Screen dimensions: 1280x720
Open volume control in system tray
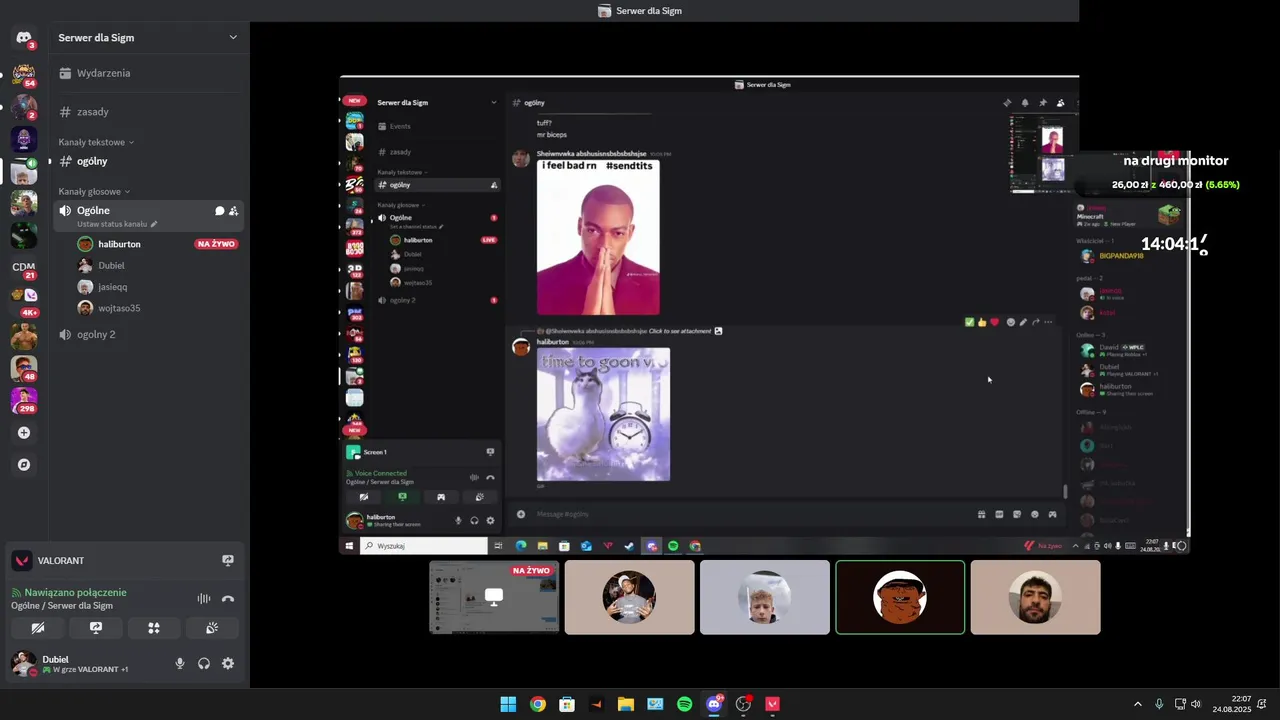coord(1196,704)
